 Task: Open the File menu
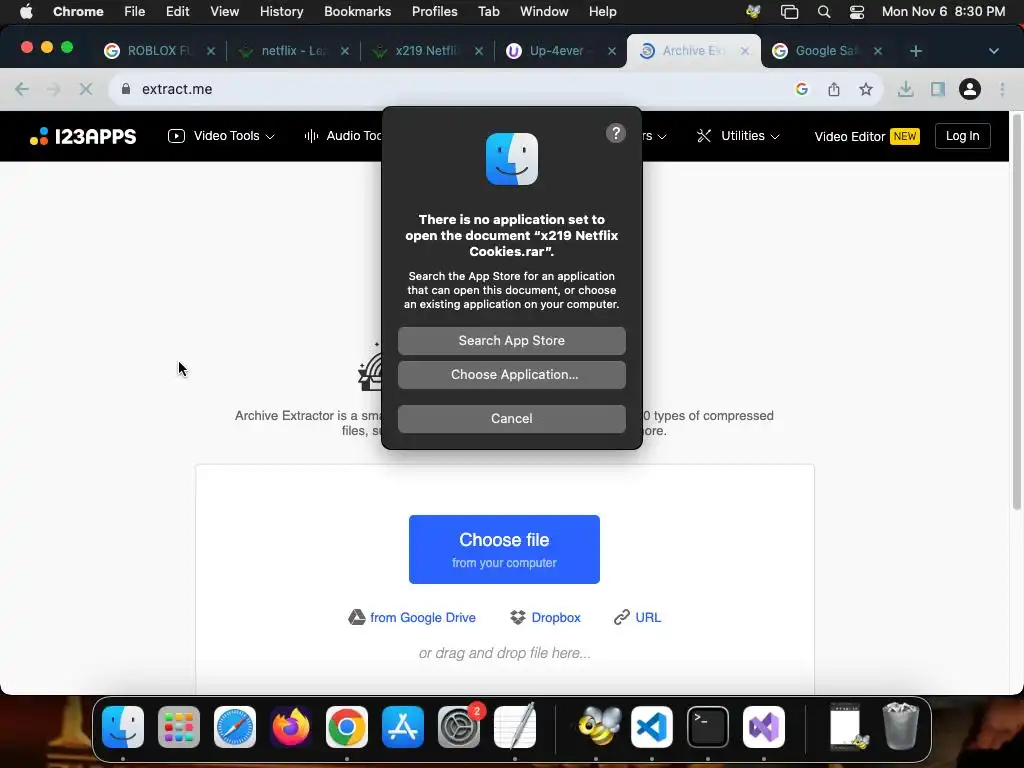pos(135,12)
